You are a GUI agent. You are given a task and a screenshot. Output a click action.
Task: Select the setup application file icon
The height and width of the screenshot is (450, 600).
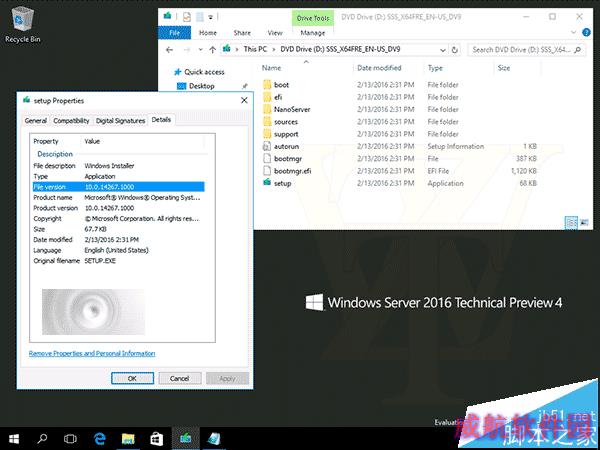coord(267,183)
